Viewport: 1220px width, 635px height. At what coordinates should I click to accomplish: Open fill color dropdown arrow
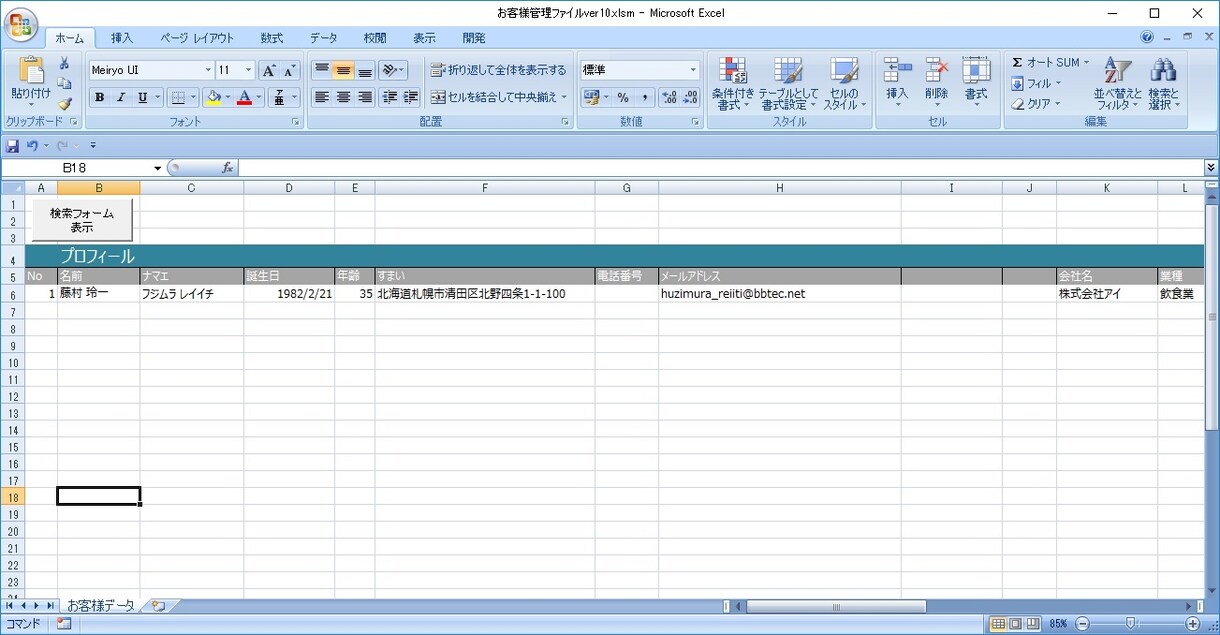click(228, 97)
